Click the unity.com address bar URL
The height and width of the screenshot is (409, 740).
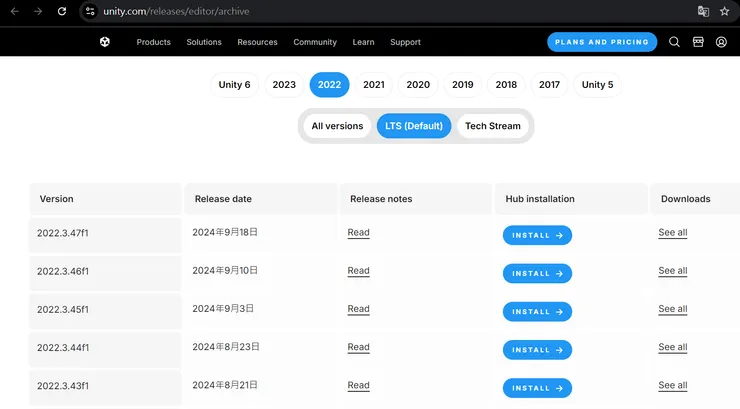point(176,11)
